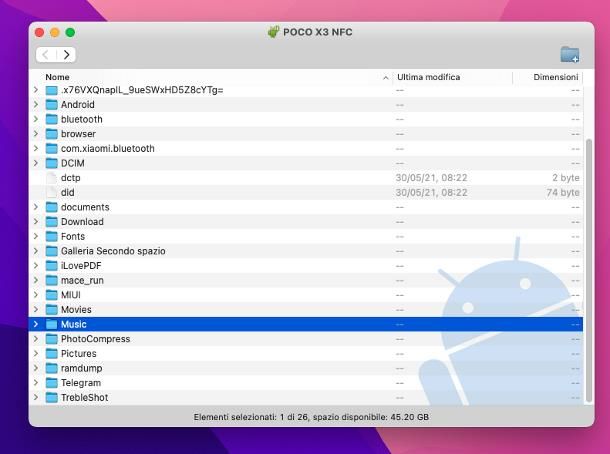Select the Galleria Secondo spazio folder name
The height and width of the screenshot is (454, 610).
113,251
